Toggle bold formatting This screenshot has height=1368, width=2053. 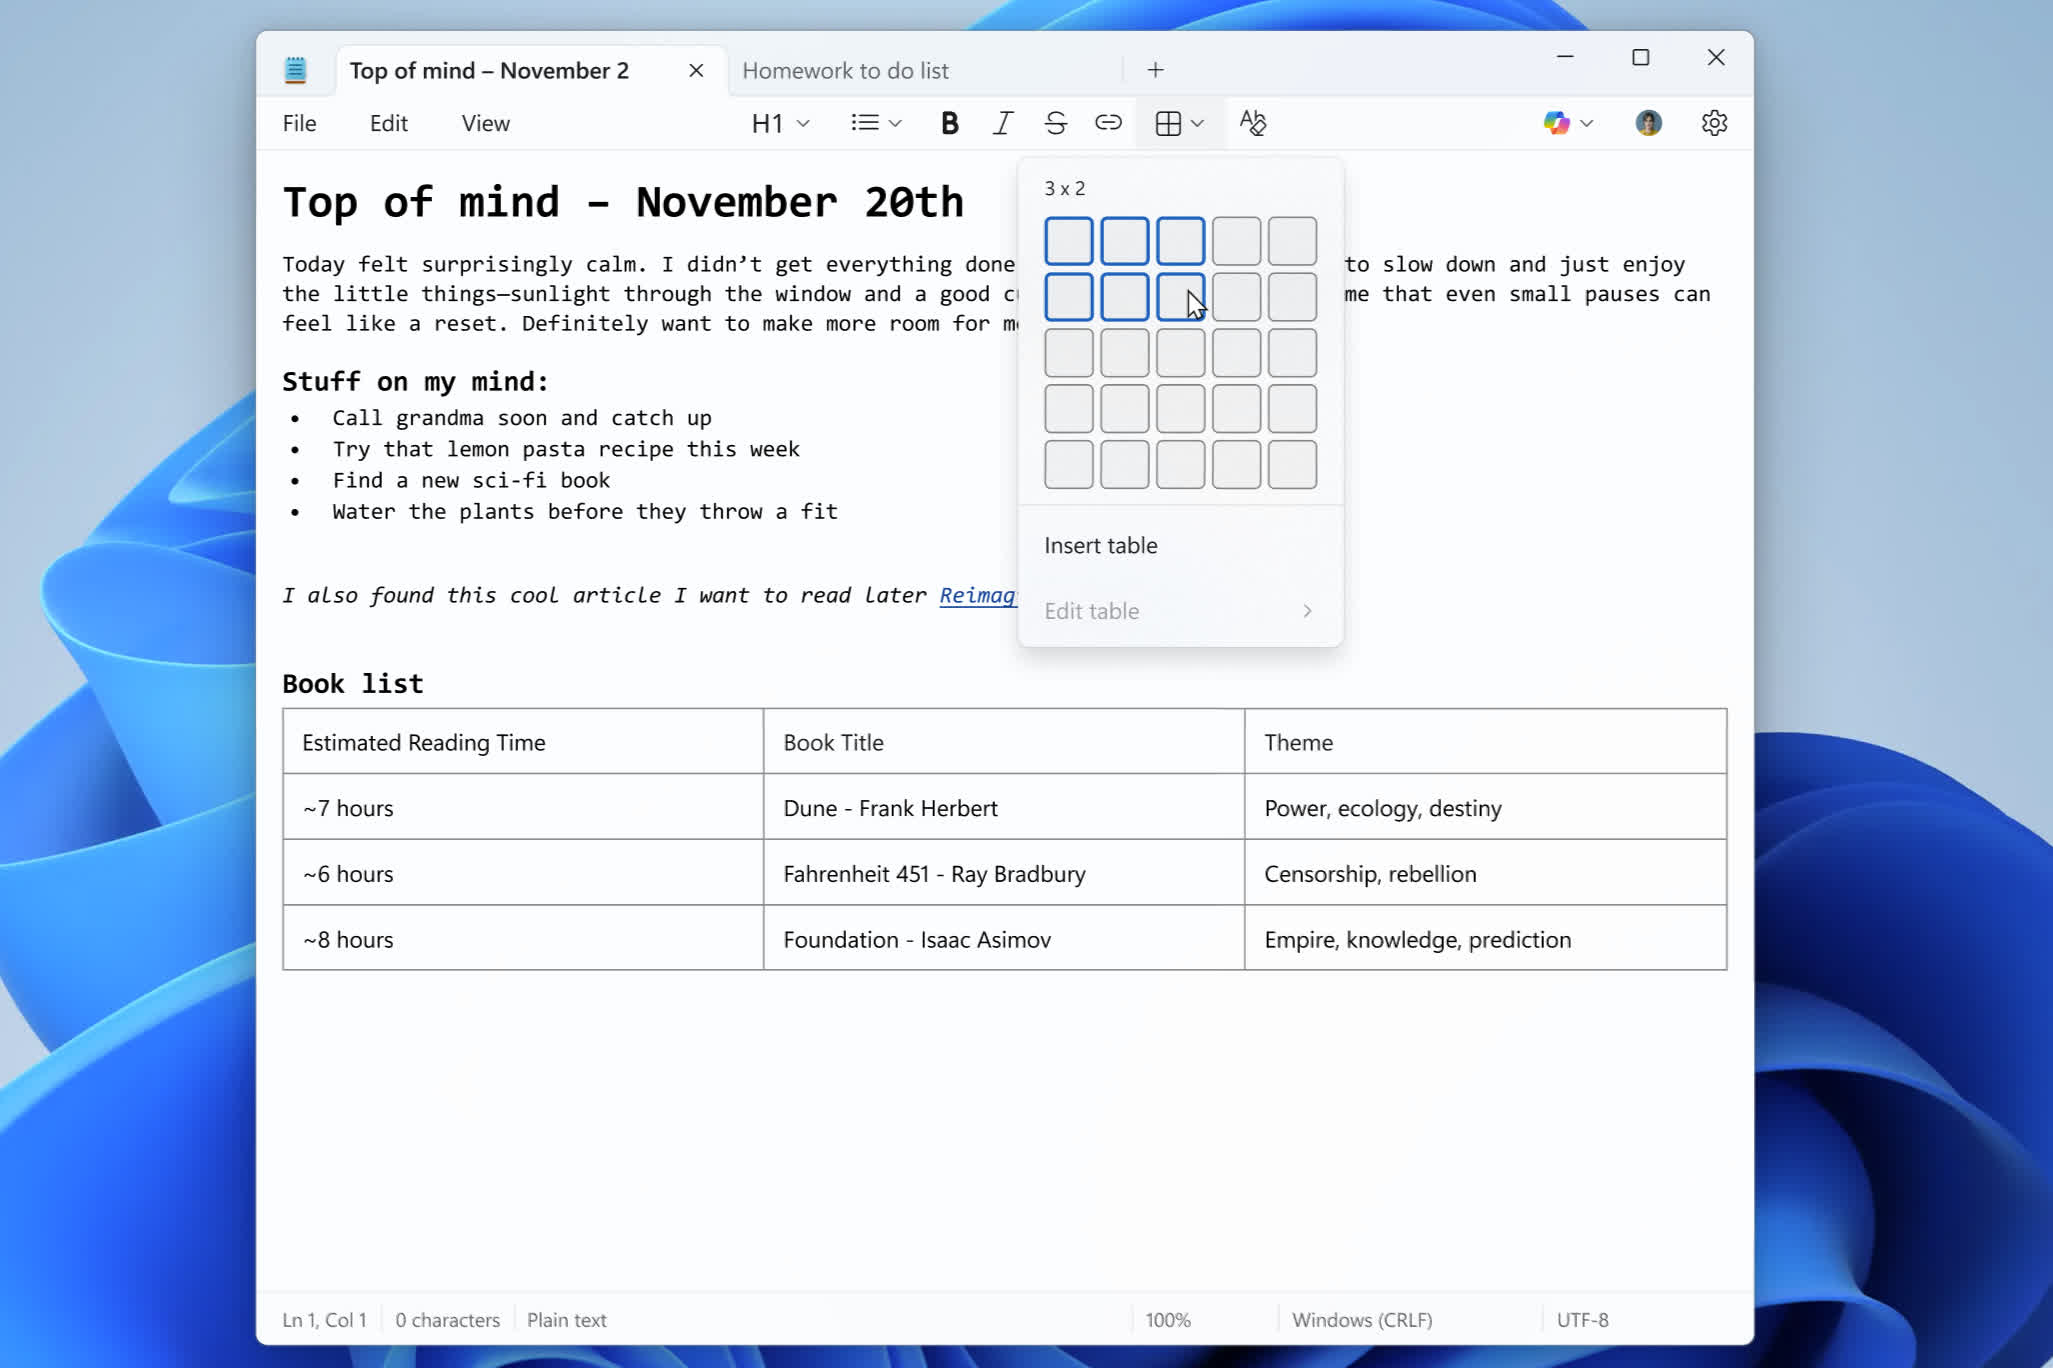point(948,122)
